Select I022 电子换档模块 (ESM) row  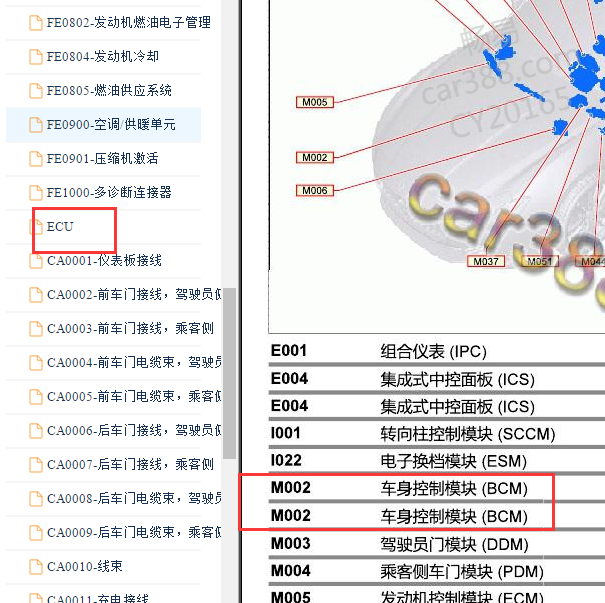pos(437,461)
